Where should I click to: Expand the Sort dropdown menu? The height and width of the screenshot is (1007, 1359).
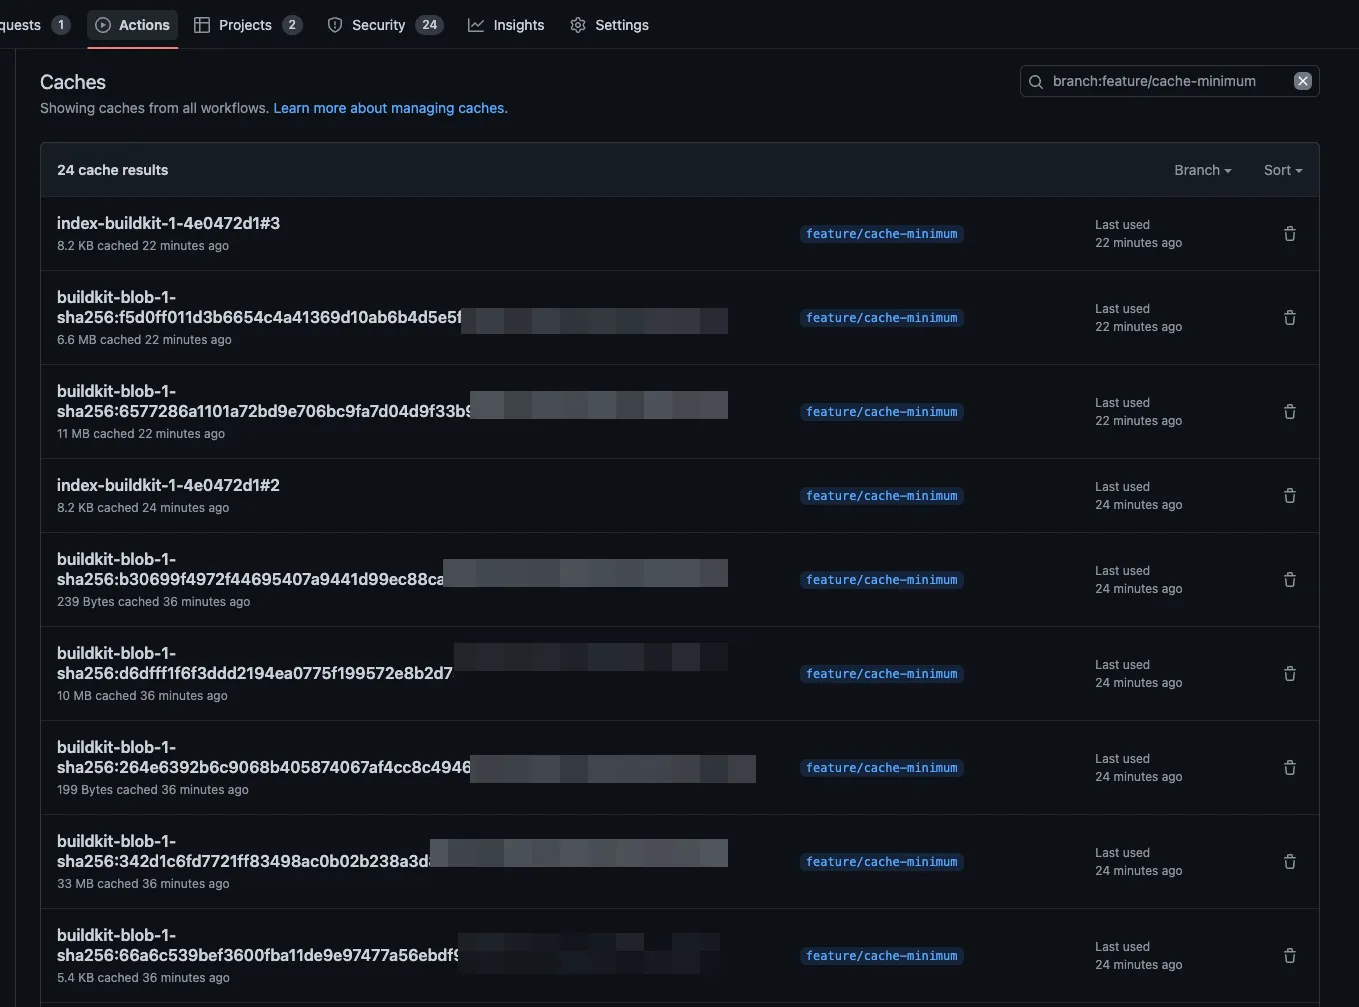click(x=1282, y=170)
